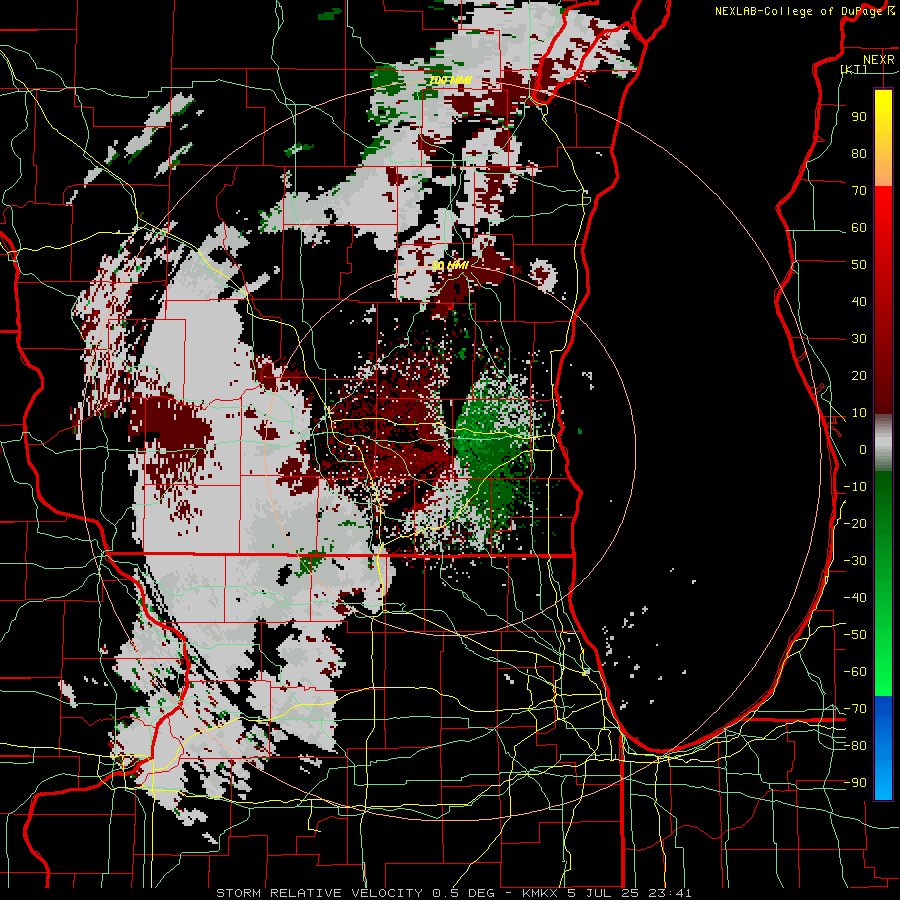900x900 pixels.
Task: Click the 60 value on the velocity scale
Action: [859, 228]
